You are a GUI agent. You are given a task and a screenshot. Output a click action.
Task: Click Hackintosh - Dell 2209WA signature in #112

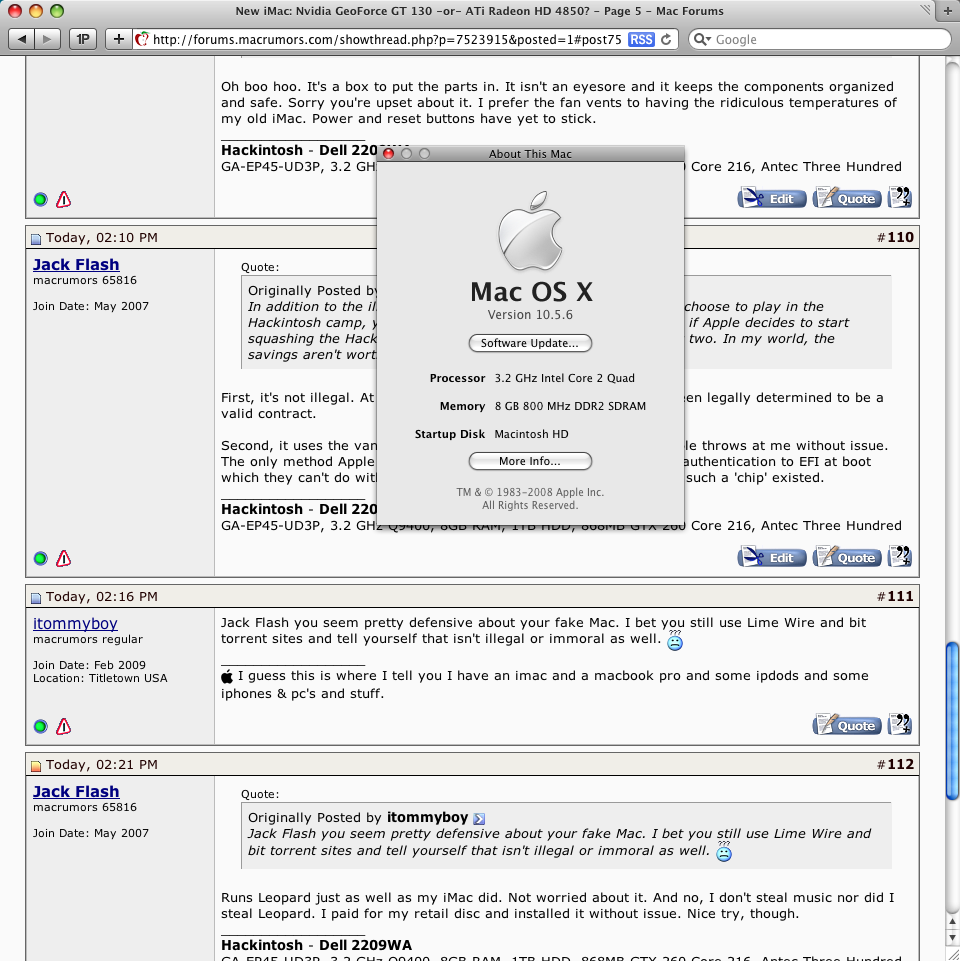point(316,945)
